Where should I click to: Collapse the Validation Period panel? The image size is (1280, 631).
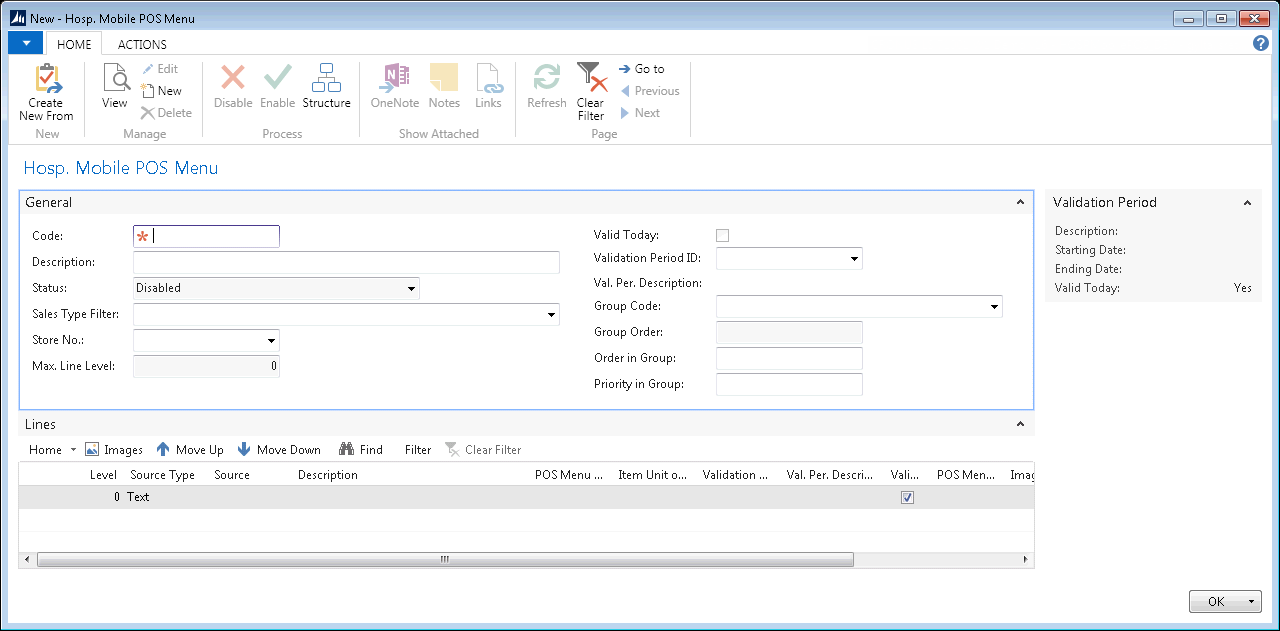1247,203
